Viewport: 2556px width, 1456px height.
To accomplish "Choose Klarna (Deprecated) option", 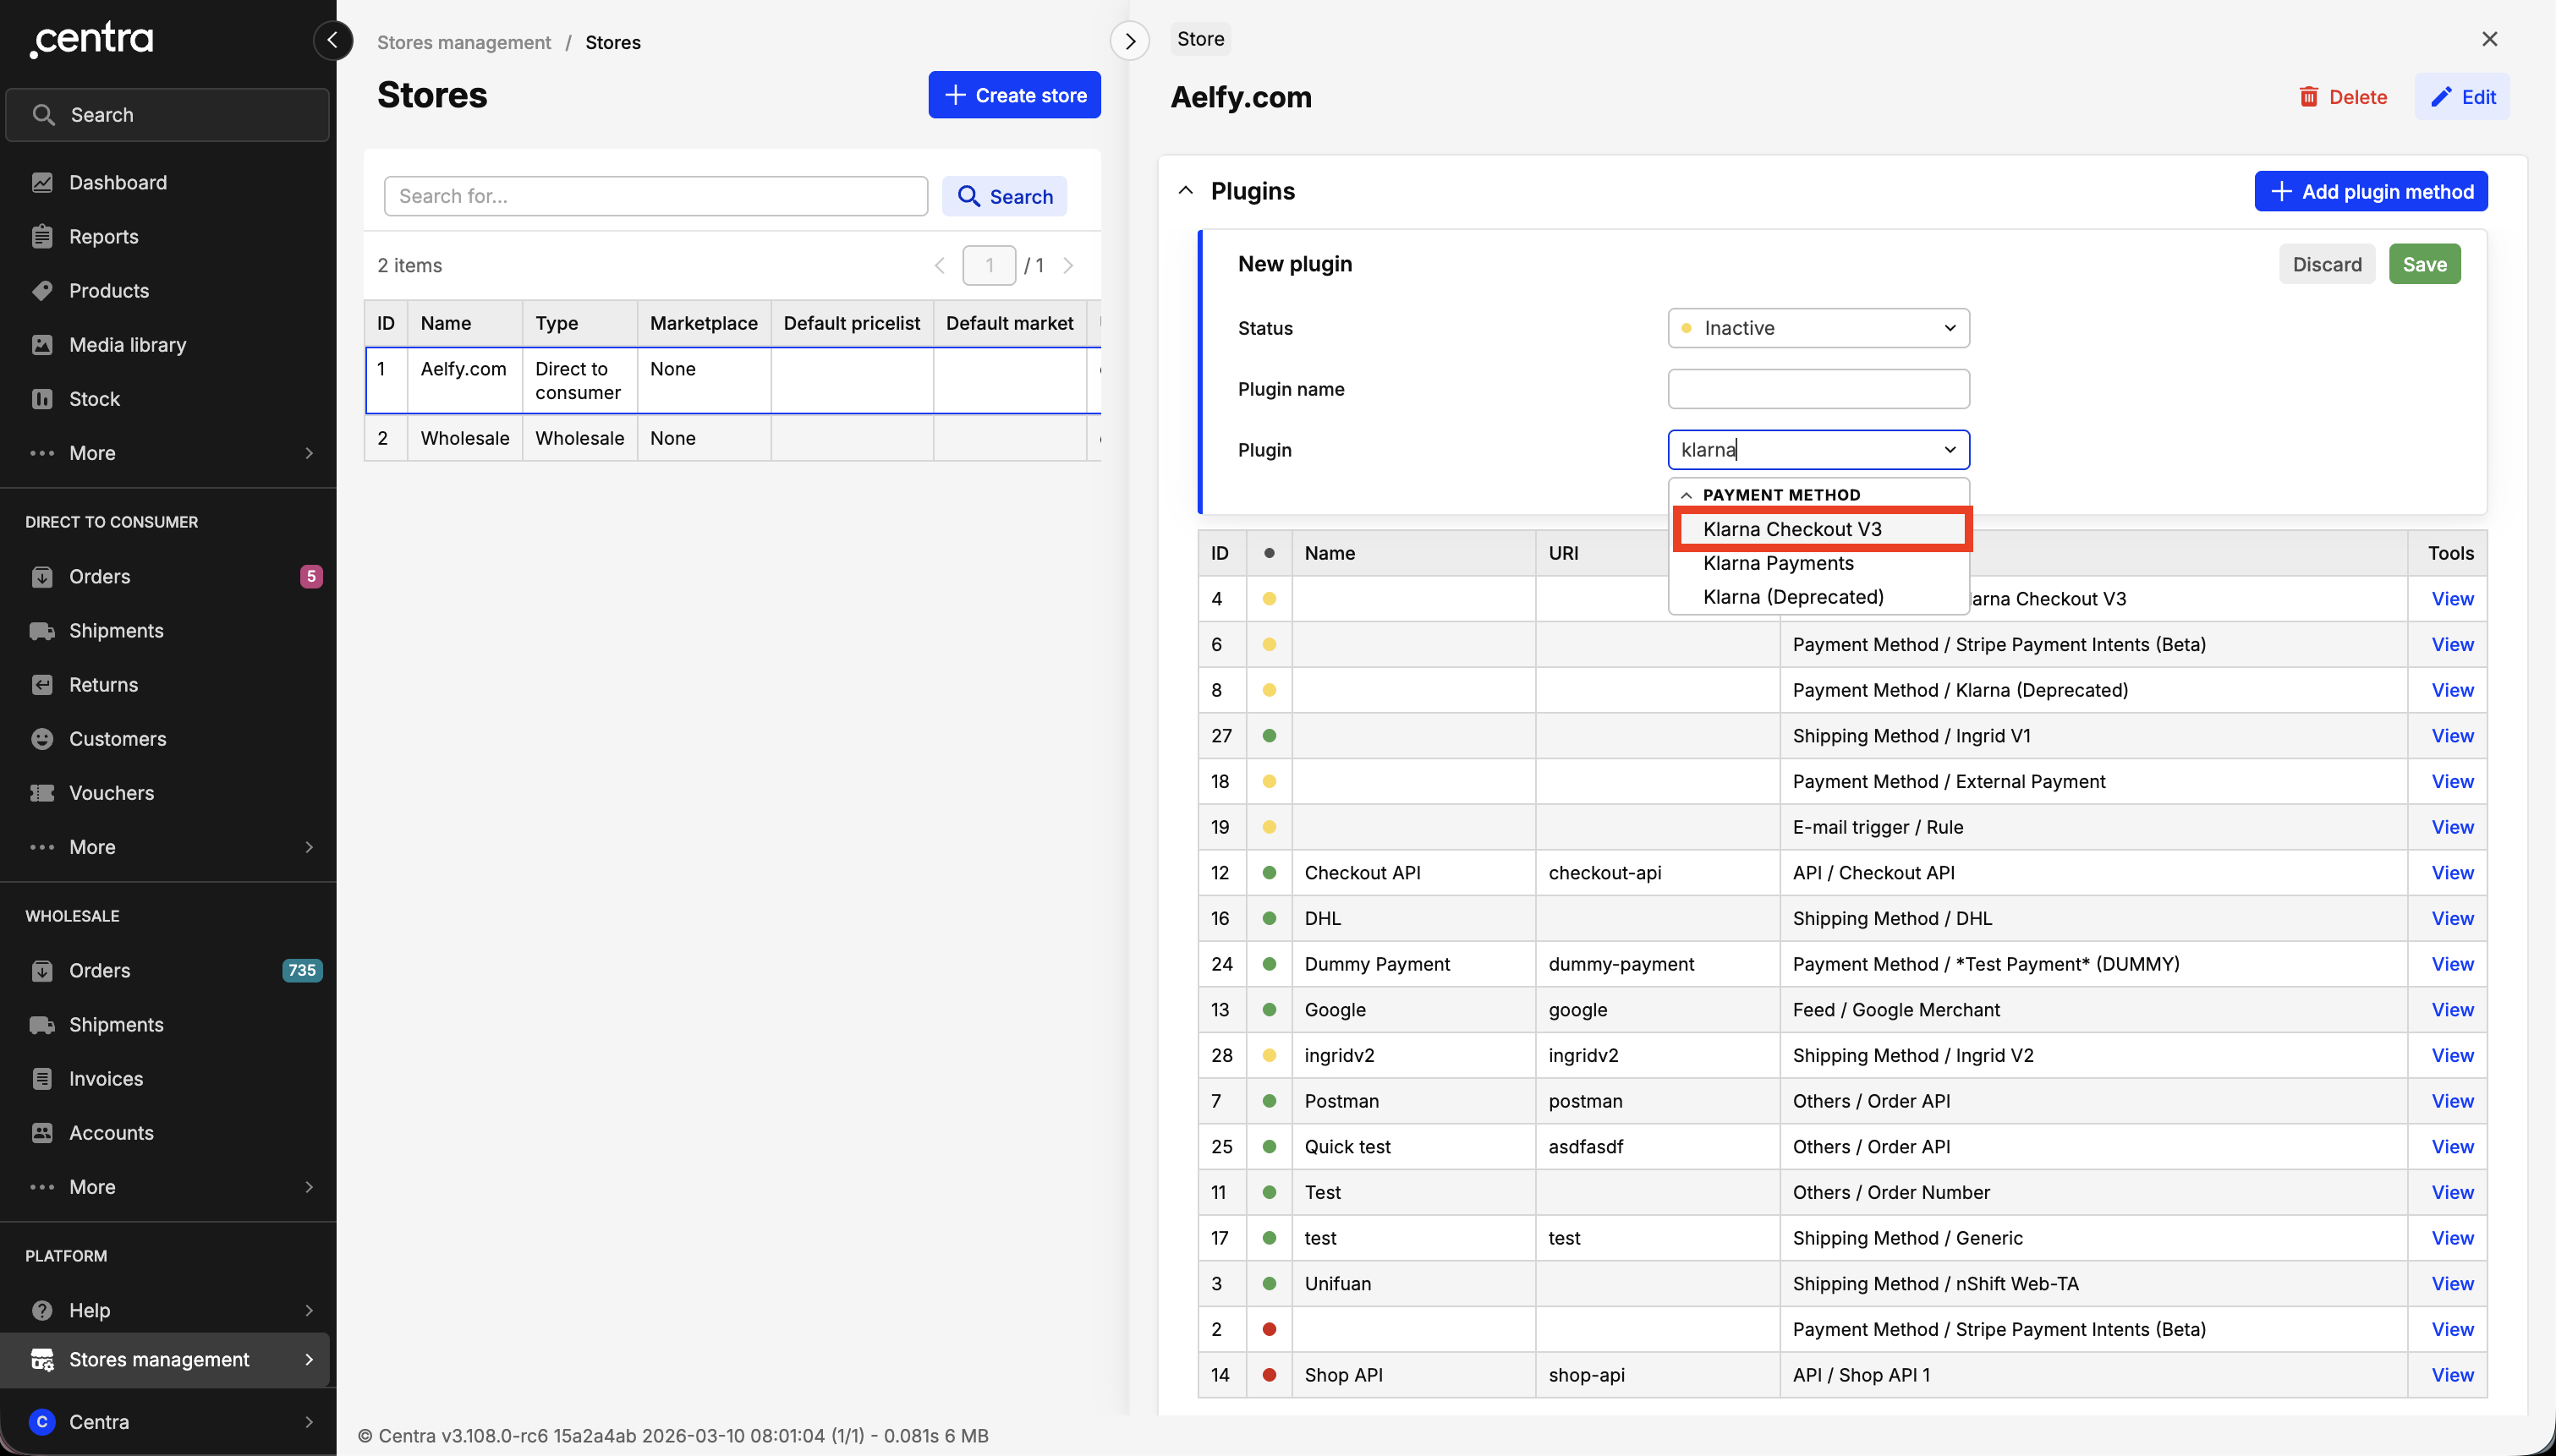I will 1793,597.
